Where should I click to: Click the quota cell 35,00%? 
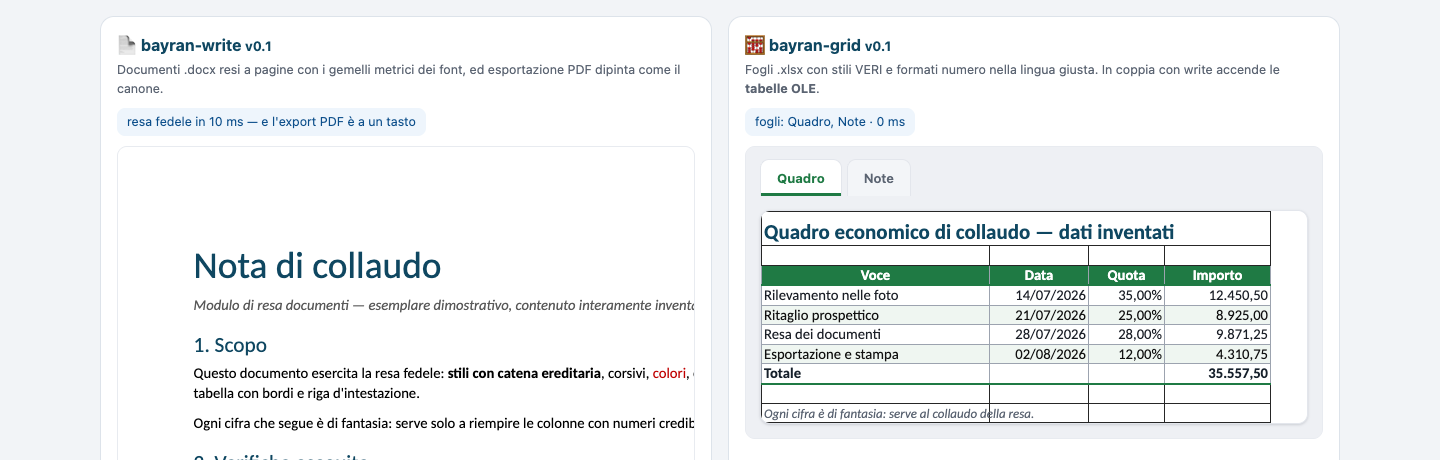[1126, 296]
